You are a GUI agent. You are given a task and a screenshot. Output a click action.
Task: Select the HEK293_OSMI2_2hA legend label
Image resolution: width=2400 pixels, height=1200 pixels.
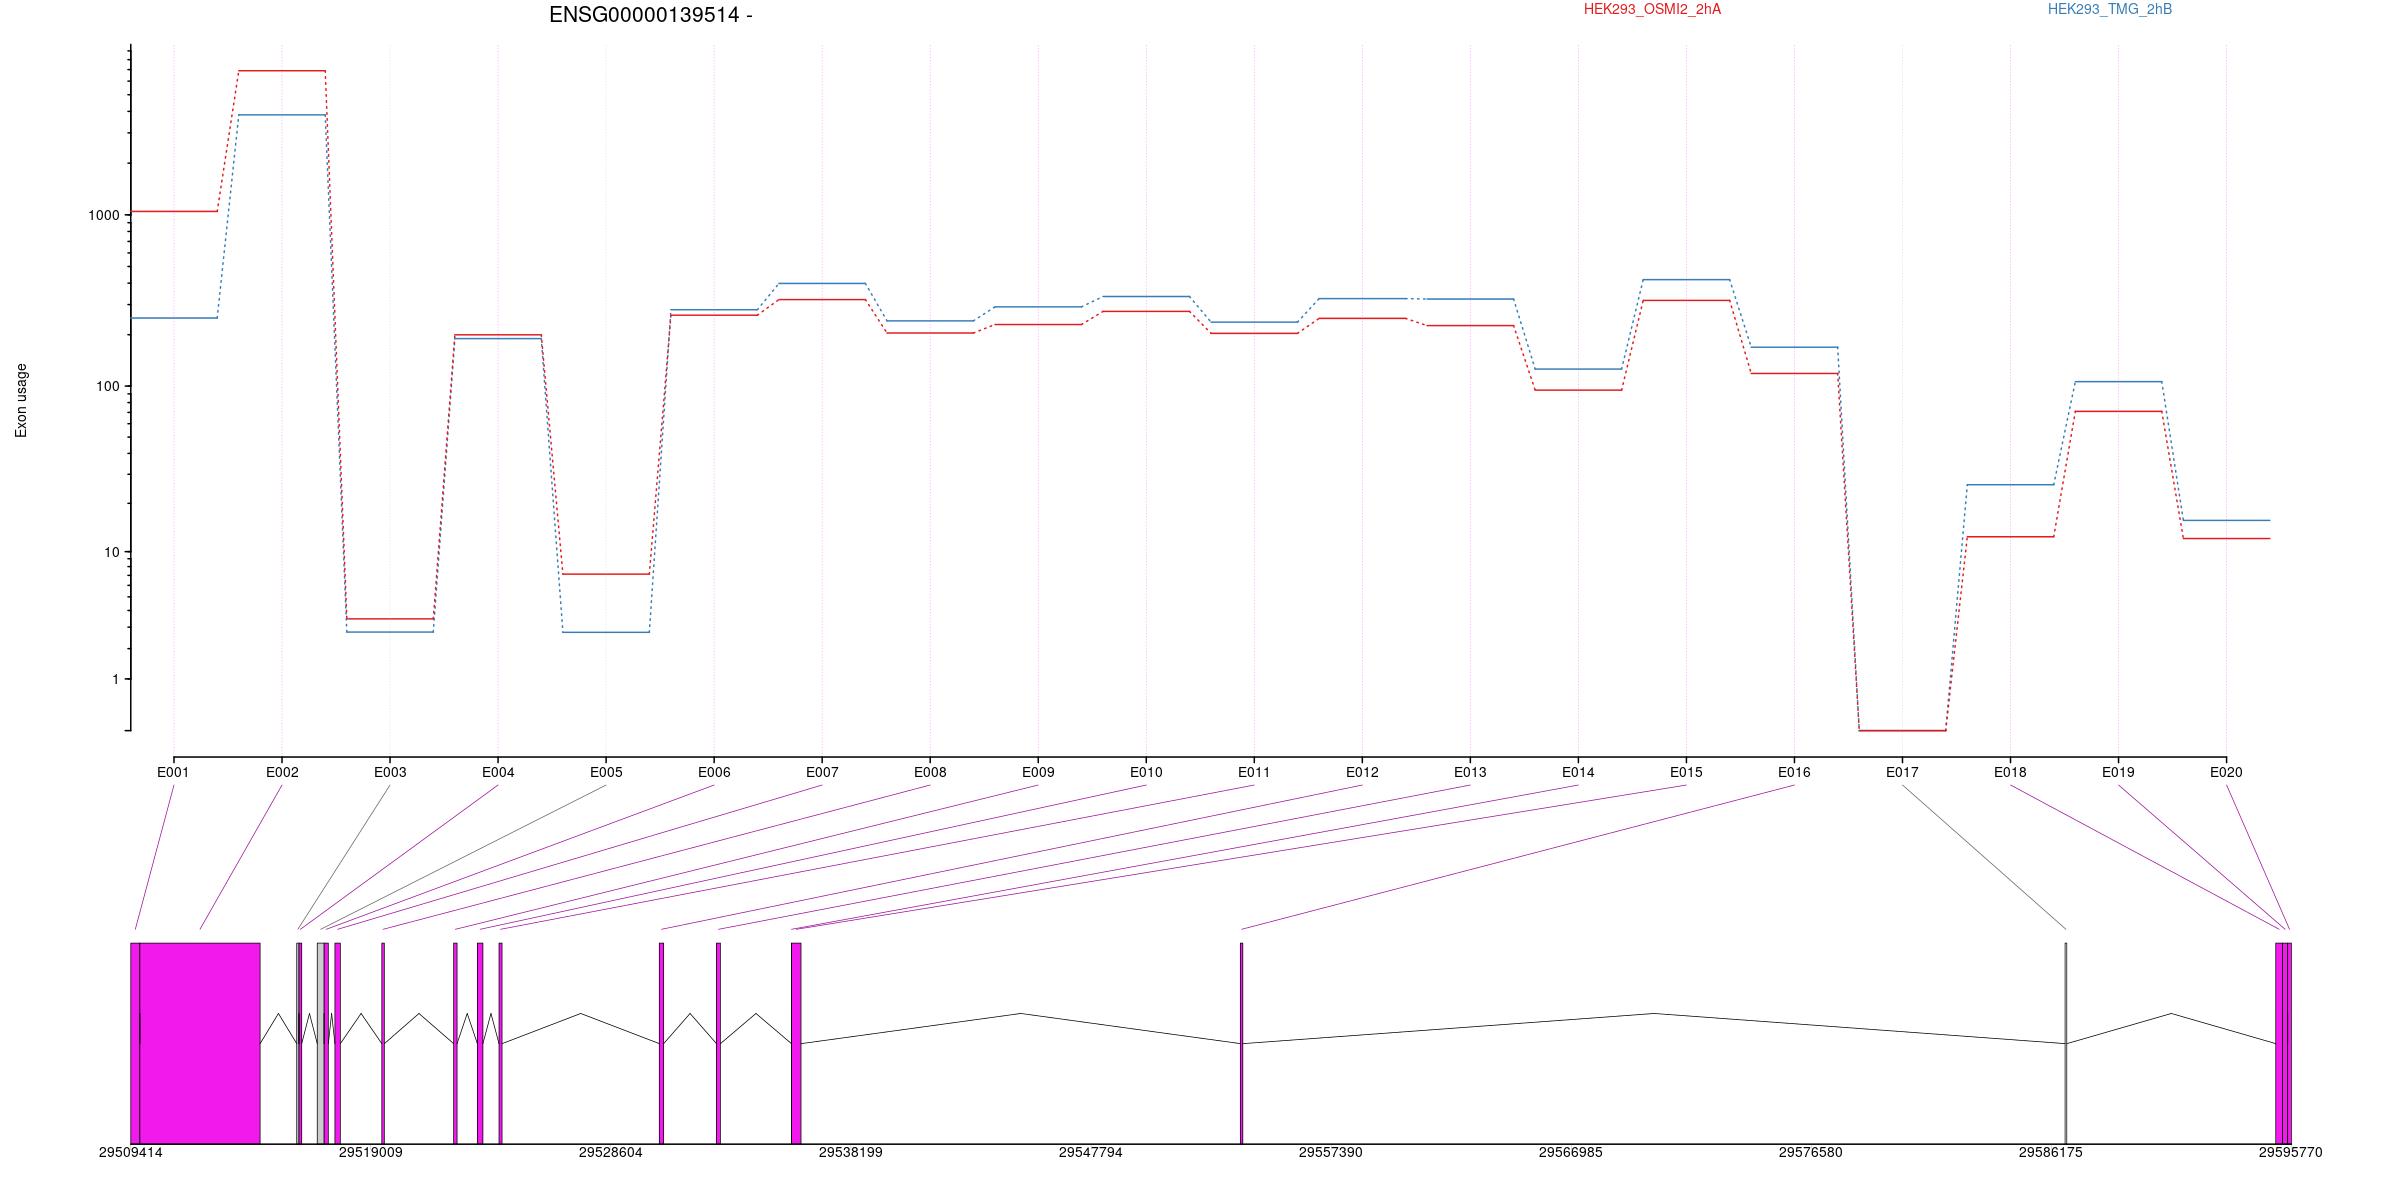[x=1652, y=9]
